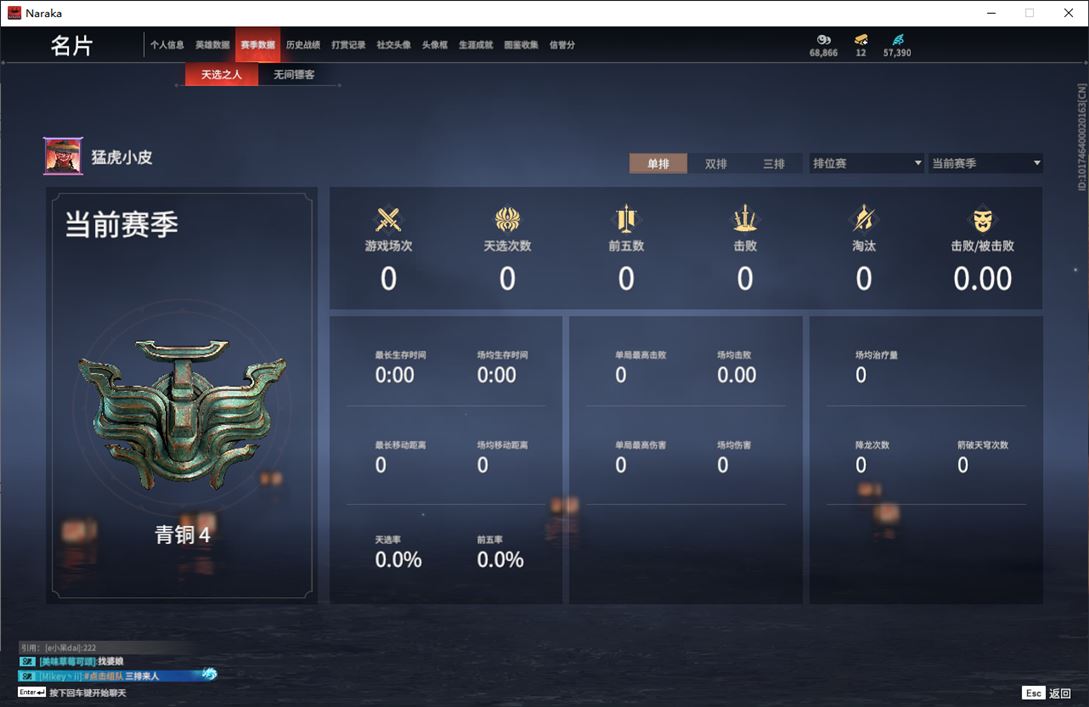Click the 天选率 0.0% value

point(398,560)
